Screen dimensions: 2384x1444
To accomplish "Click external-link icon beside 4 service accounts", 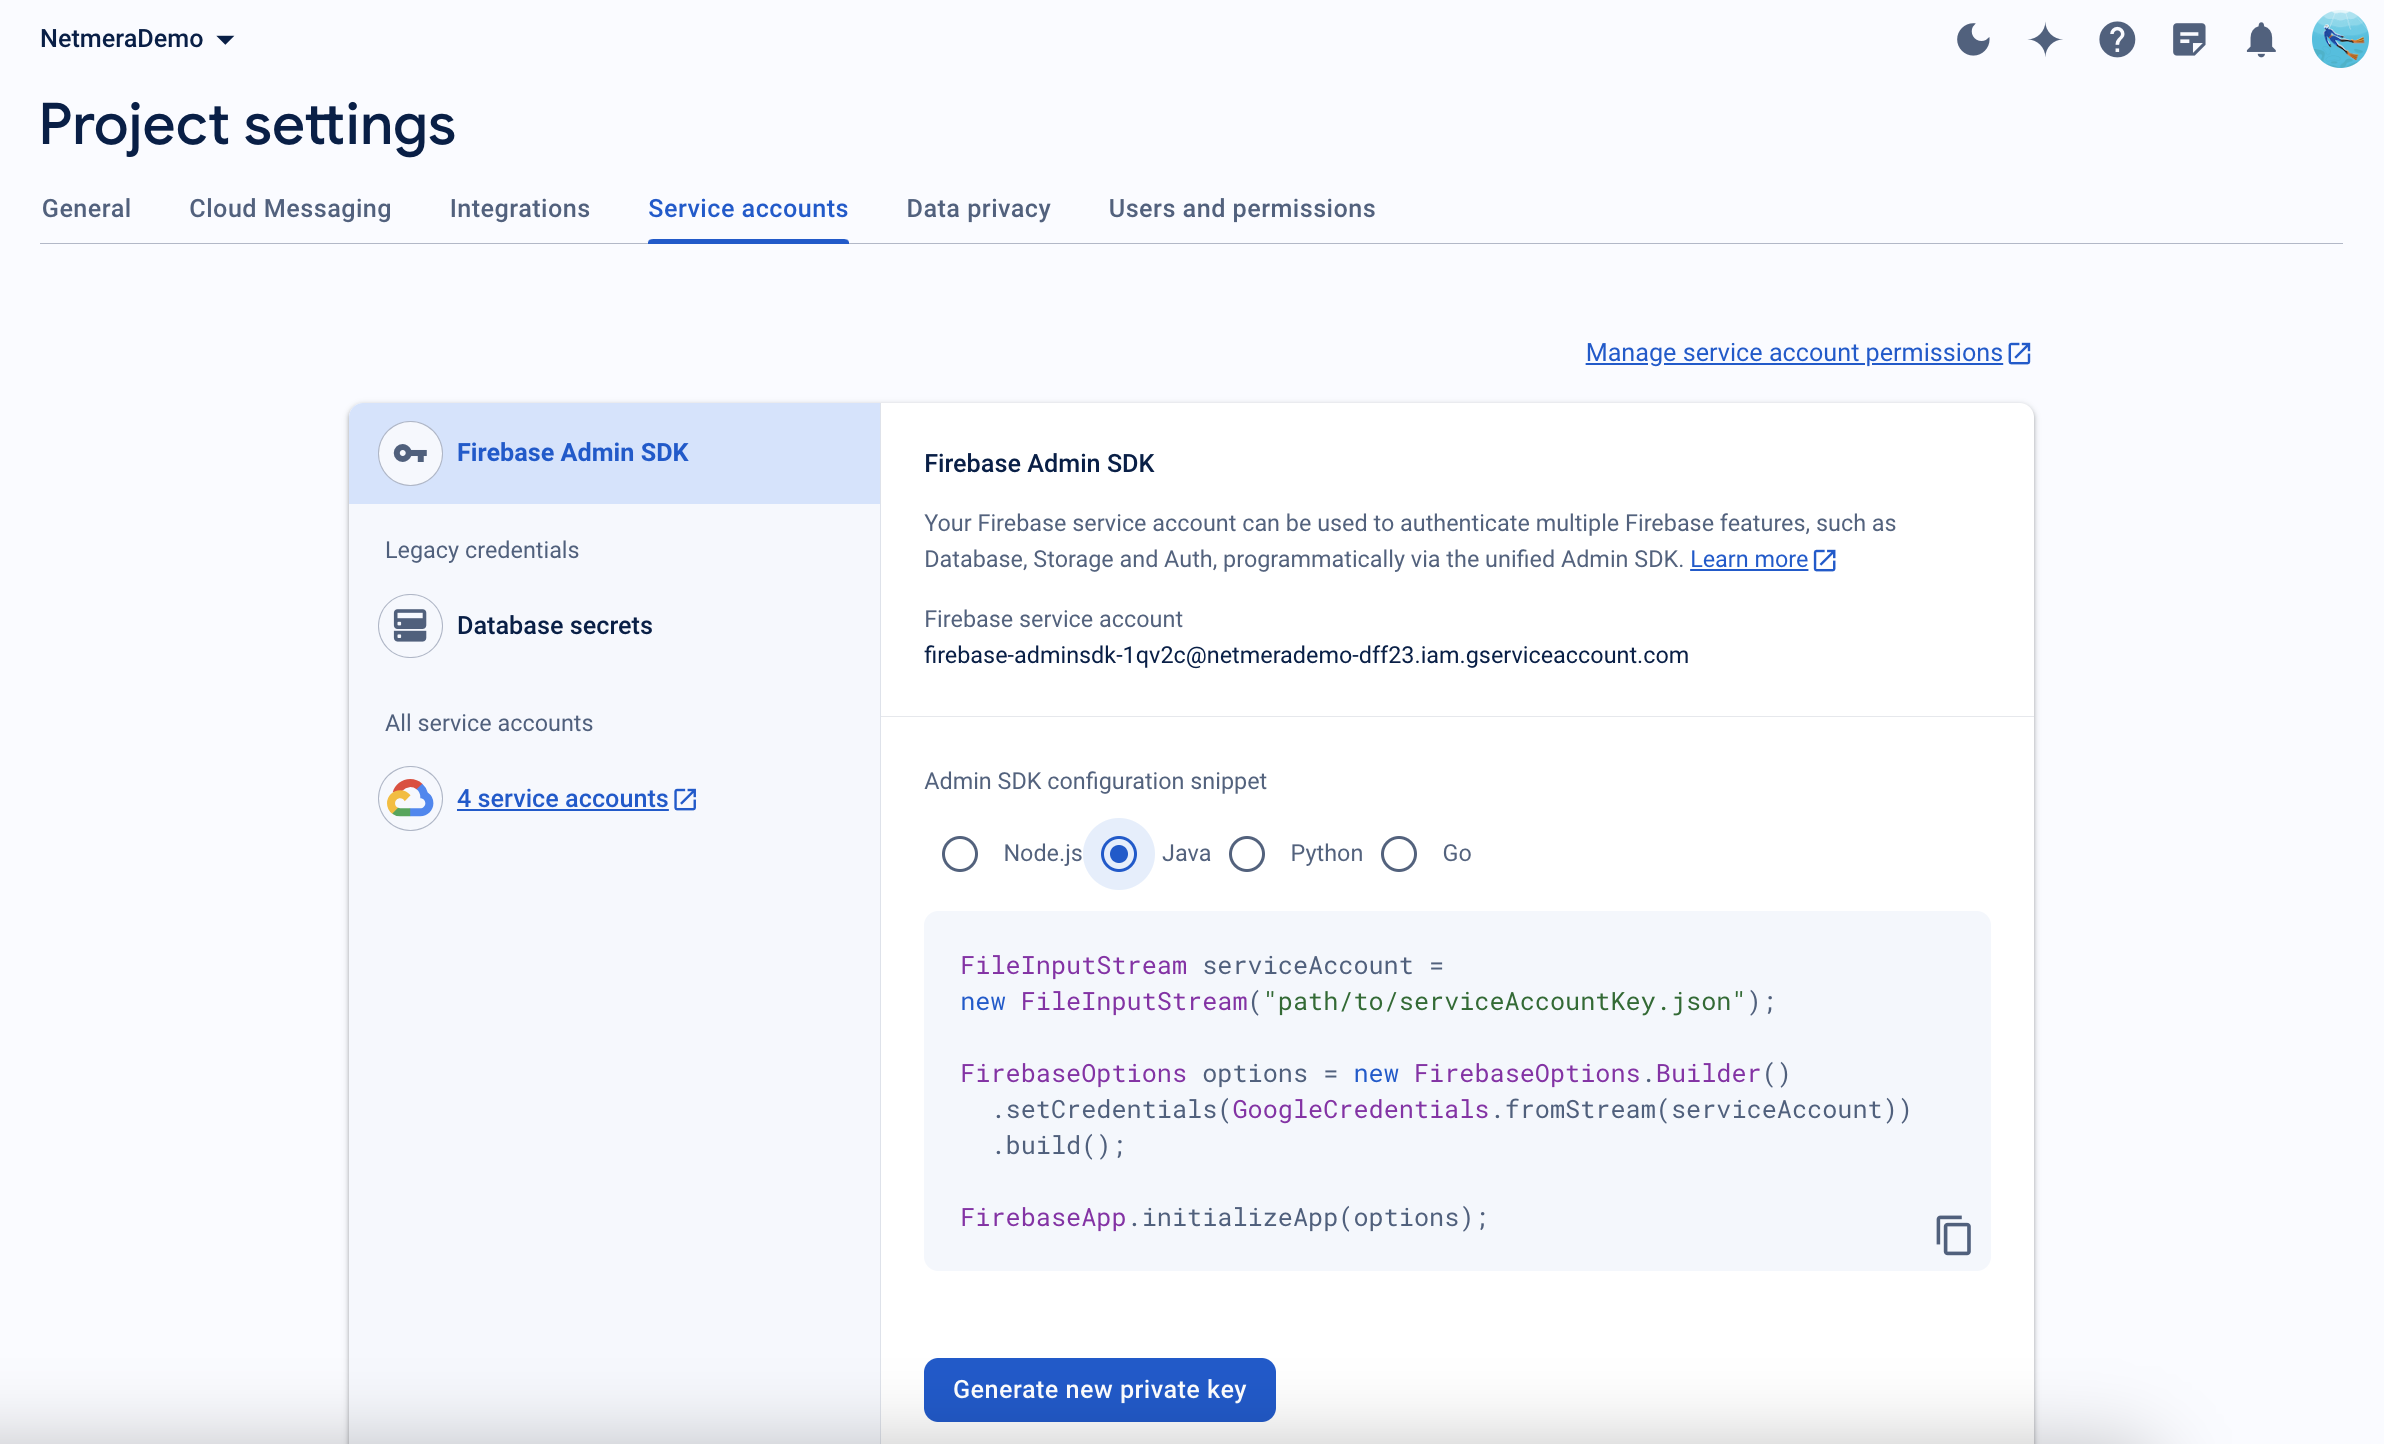I will [x=685, y=799].
